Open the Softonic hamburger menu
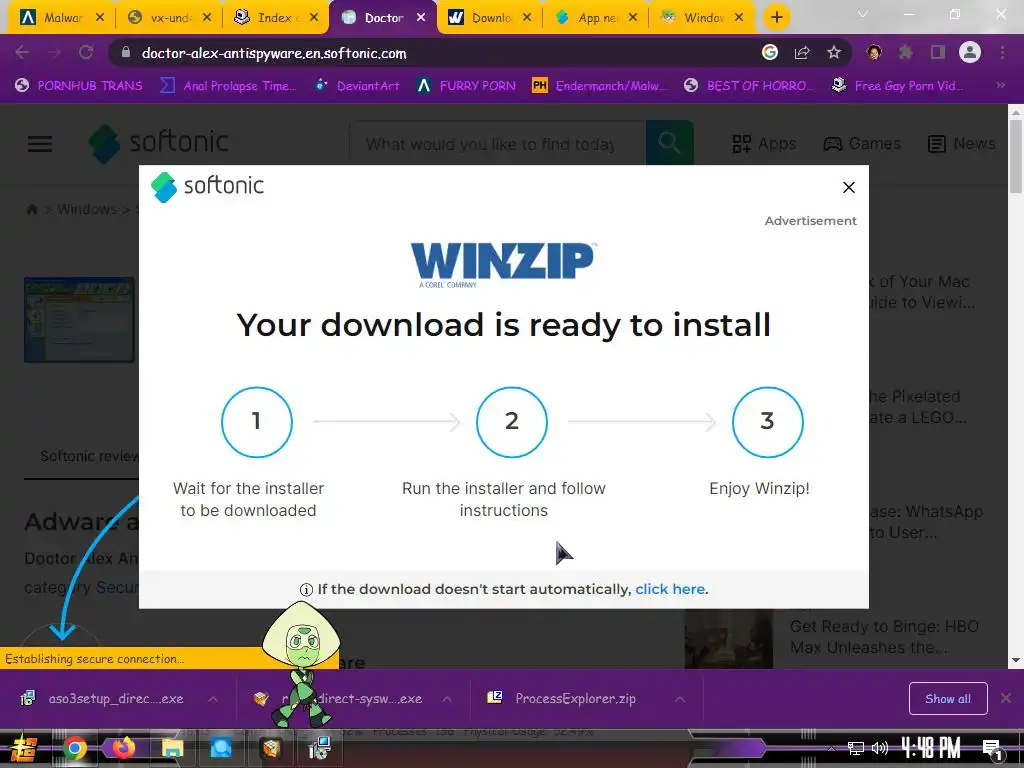 coord(40,144)
